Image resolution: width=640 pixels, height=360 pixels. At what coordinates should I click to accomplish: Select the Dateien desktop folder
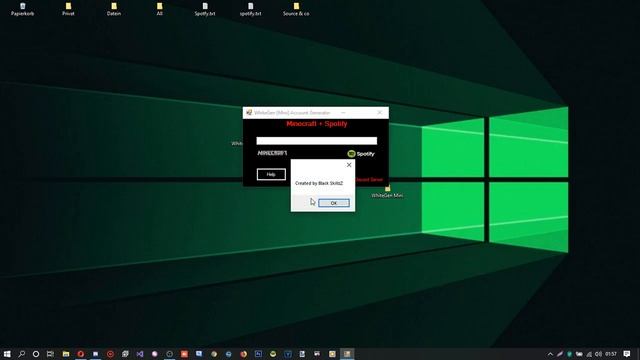(114, 9)
